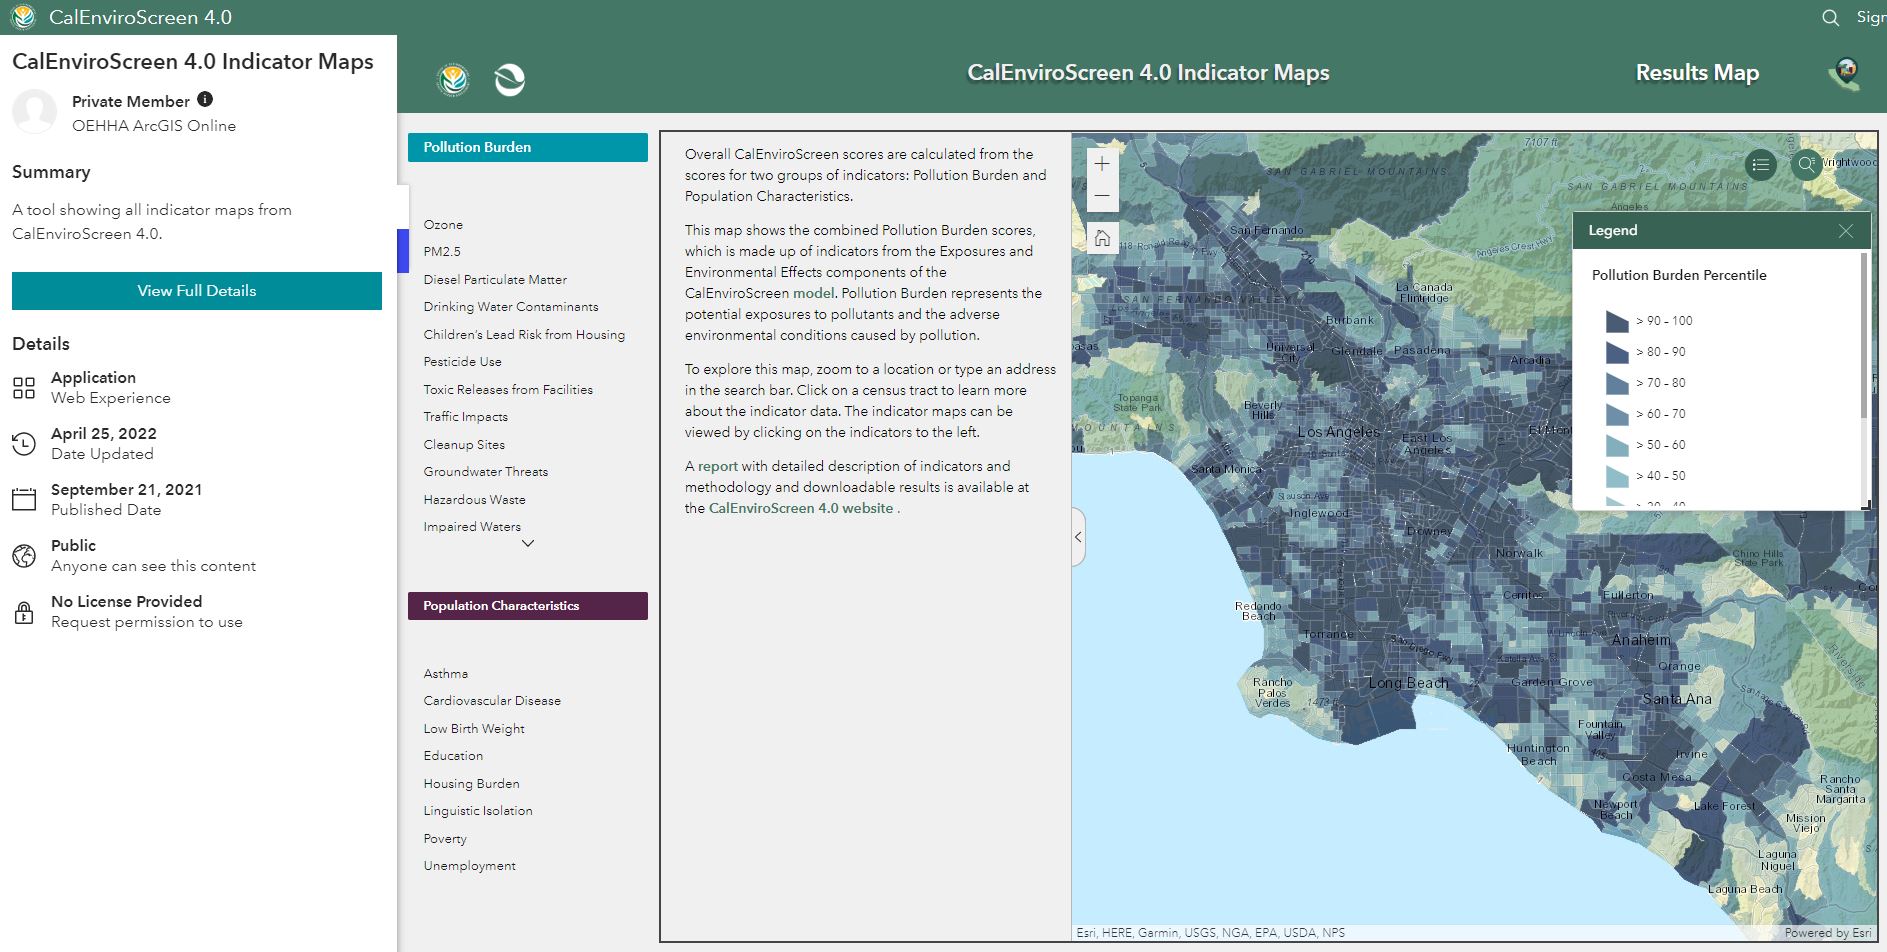Expand more Pollution Burden indicators chevron
The height and width of the screenshot is (952, 1887).
[x=528, y=544]
